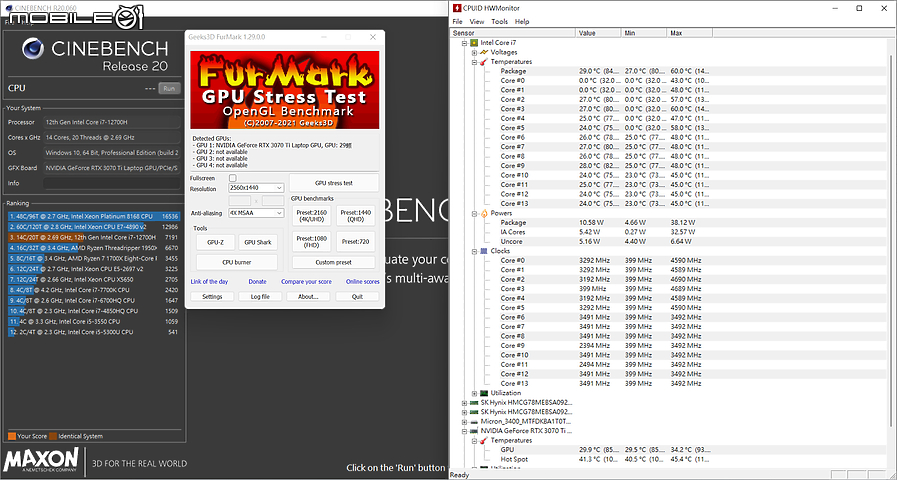The width and height of the screenshot is (897, 480).
Task: Click the Run button in Cinebench
Action: coord(169,89)
